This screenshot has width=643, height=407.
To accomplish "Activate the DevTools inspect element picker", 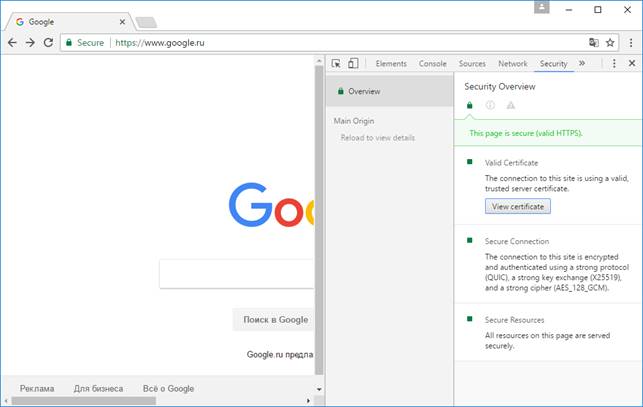I will tap(336, 64).
